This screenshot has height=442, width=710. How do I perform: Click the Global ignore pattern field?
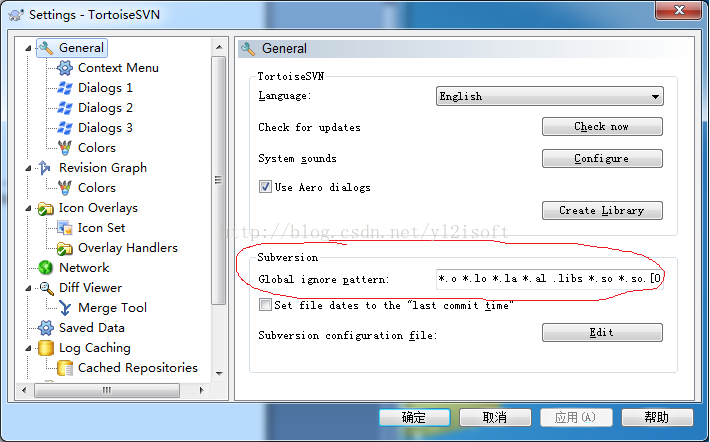point(550,279)
